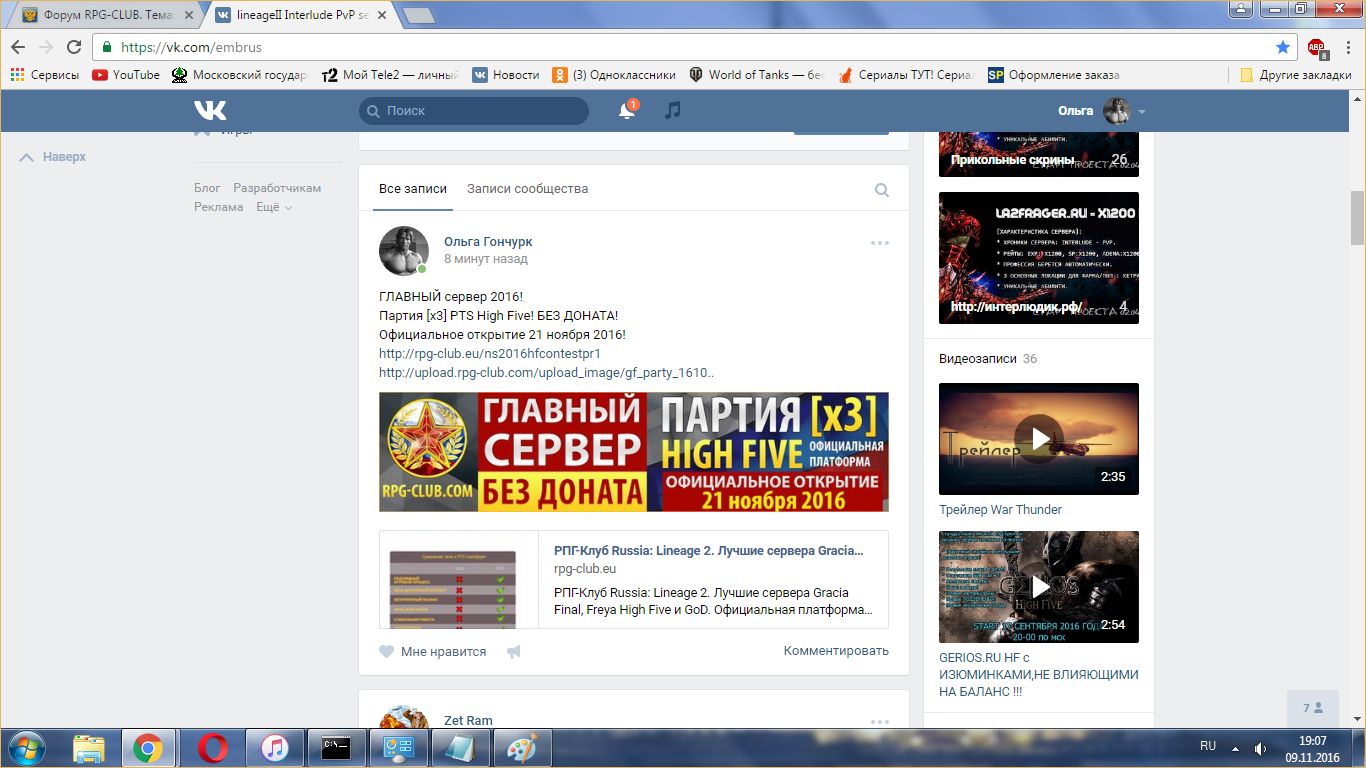Image resolution: width=1366 pixels, height=768 pixels.
Task: Reload the page with the refresh icon
Action: coord(74,47)
